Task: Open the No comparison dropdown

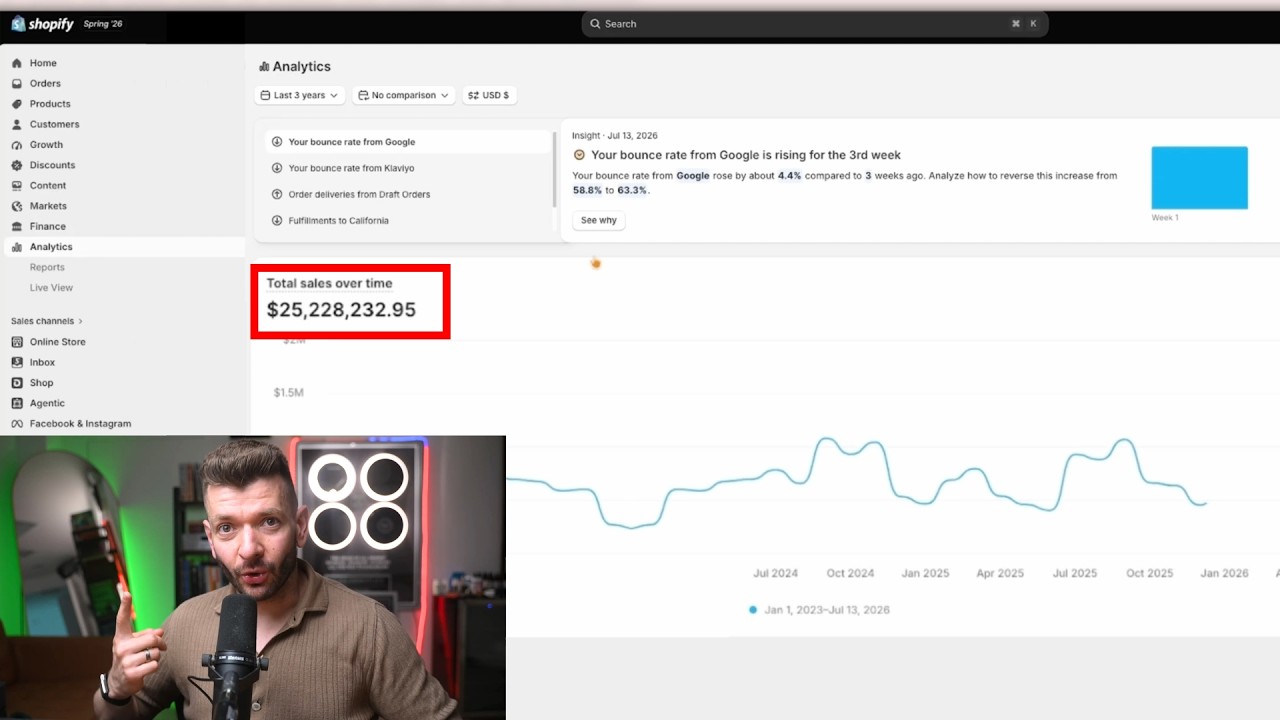Action: coord(403,95)
